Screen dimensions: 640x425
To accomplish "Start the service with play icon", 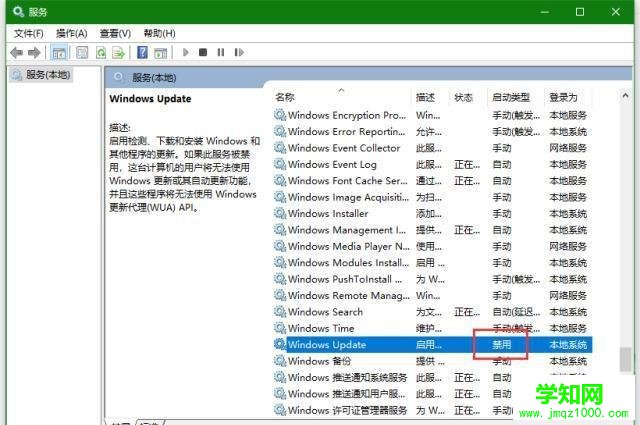I will (186, 52).
